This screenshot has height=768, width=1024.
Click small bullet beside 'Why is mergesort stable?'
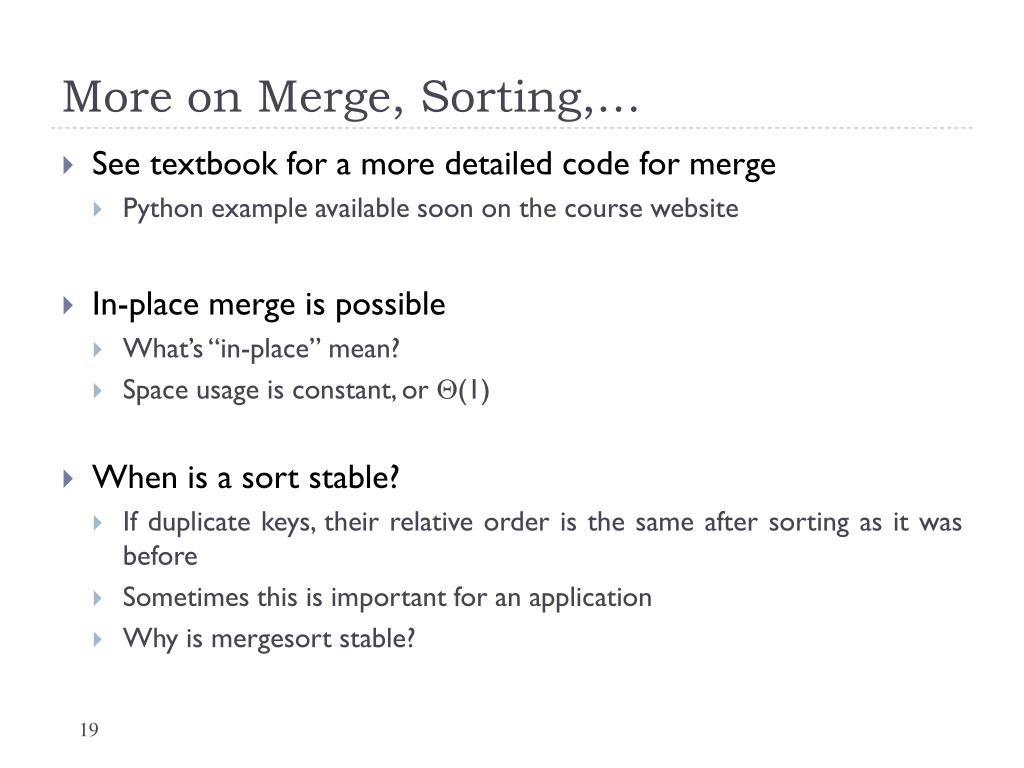(x=98, y=639)
